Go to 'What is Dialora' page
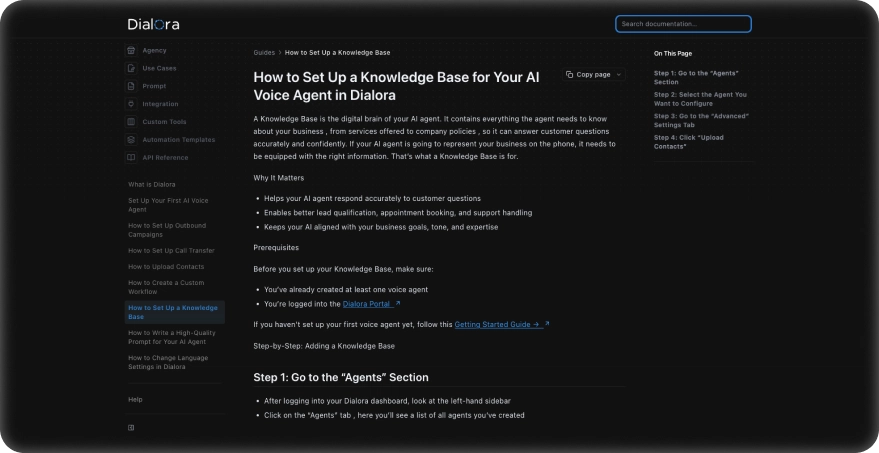 click(152, 184)
